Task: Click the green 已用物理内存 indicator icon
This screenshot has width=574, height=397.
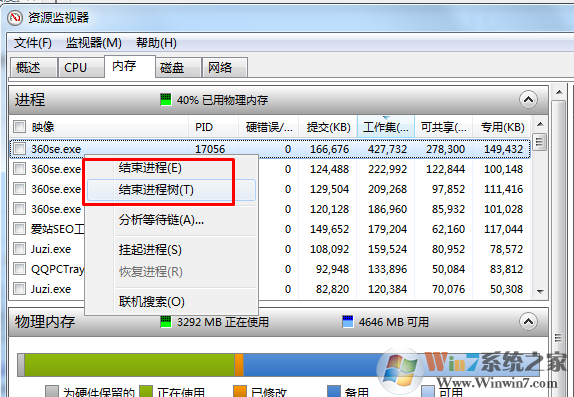Action: [x=165, y=99]
